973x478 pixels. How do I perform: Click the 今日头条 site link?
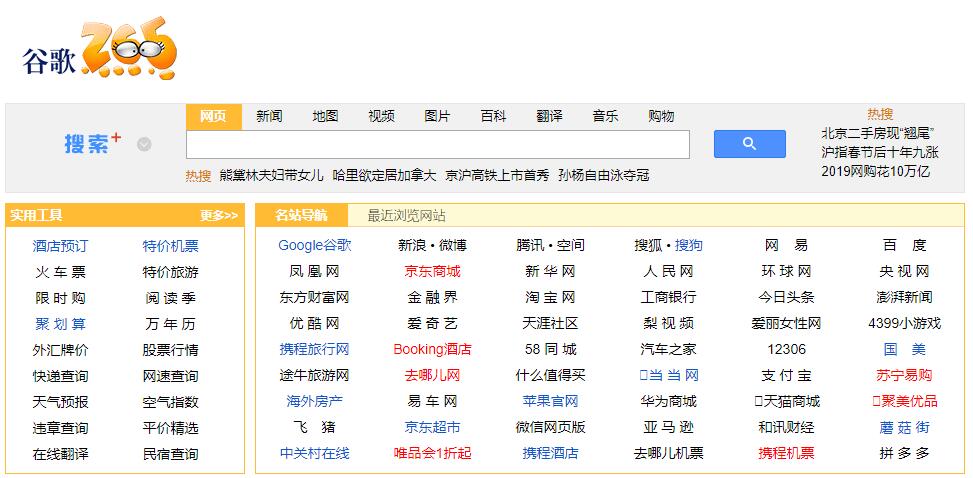[786, 297]
